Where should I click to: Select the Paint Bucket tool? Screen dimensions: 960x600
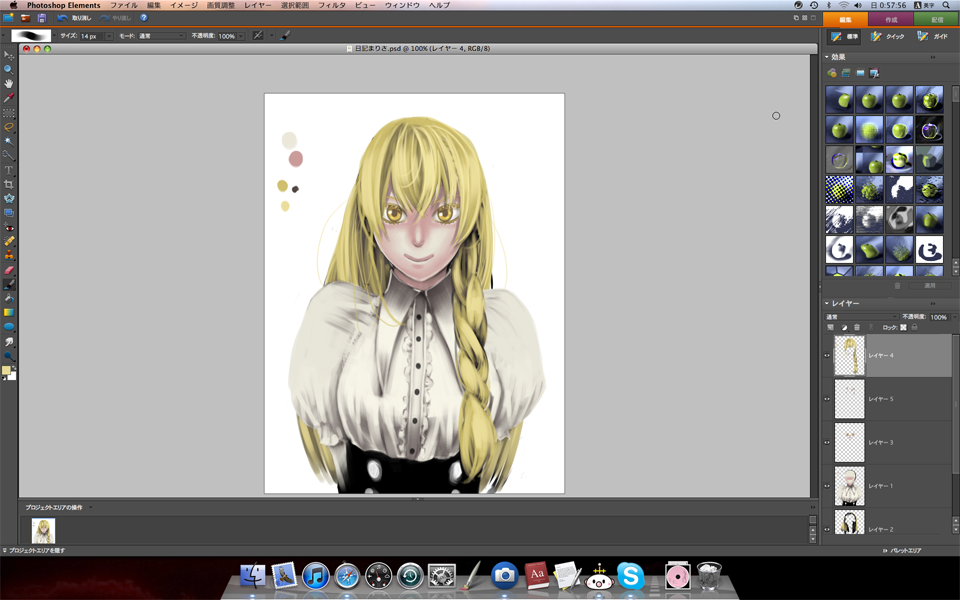coord(9,299)
